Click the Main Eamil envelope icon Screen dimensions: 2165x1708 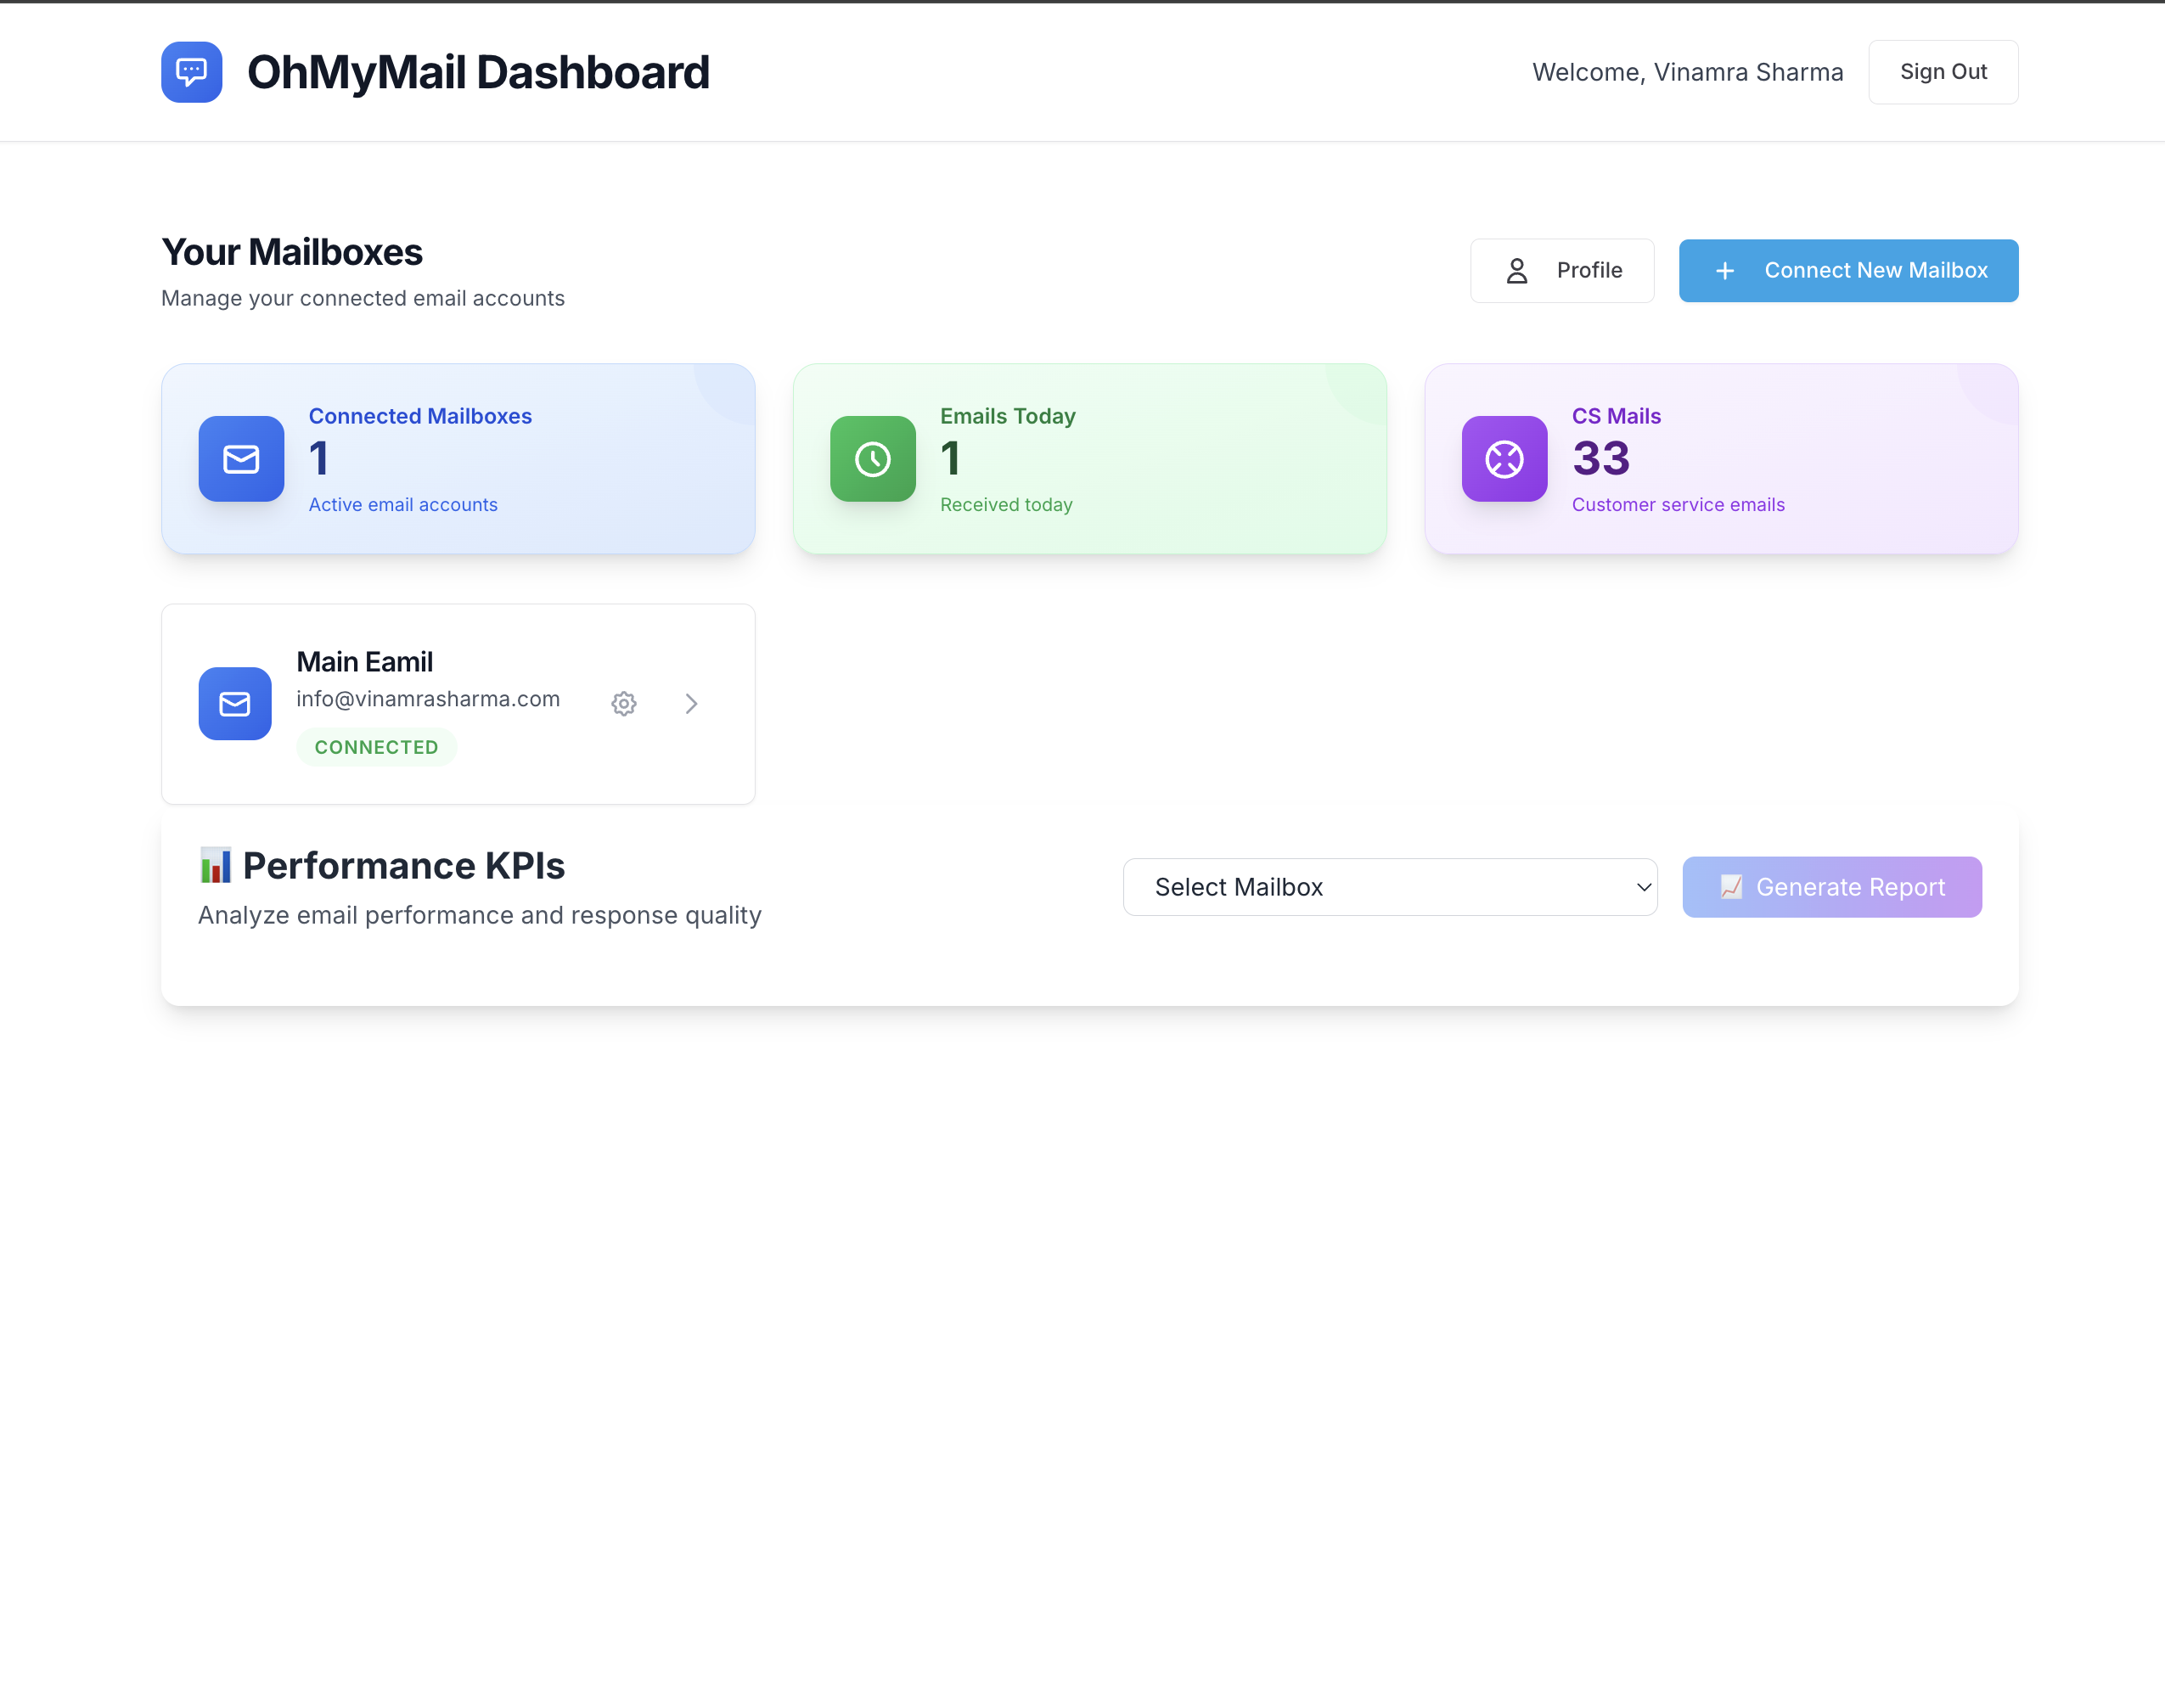235,704
